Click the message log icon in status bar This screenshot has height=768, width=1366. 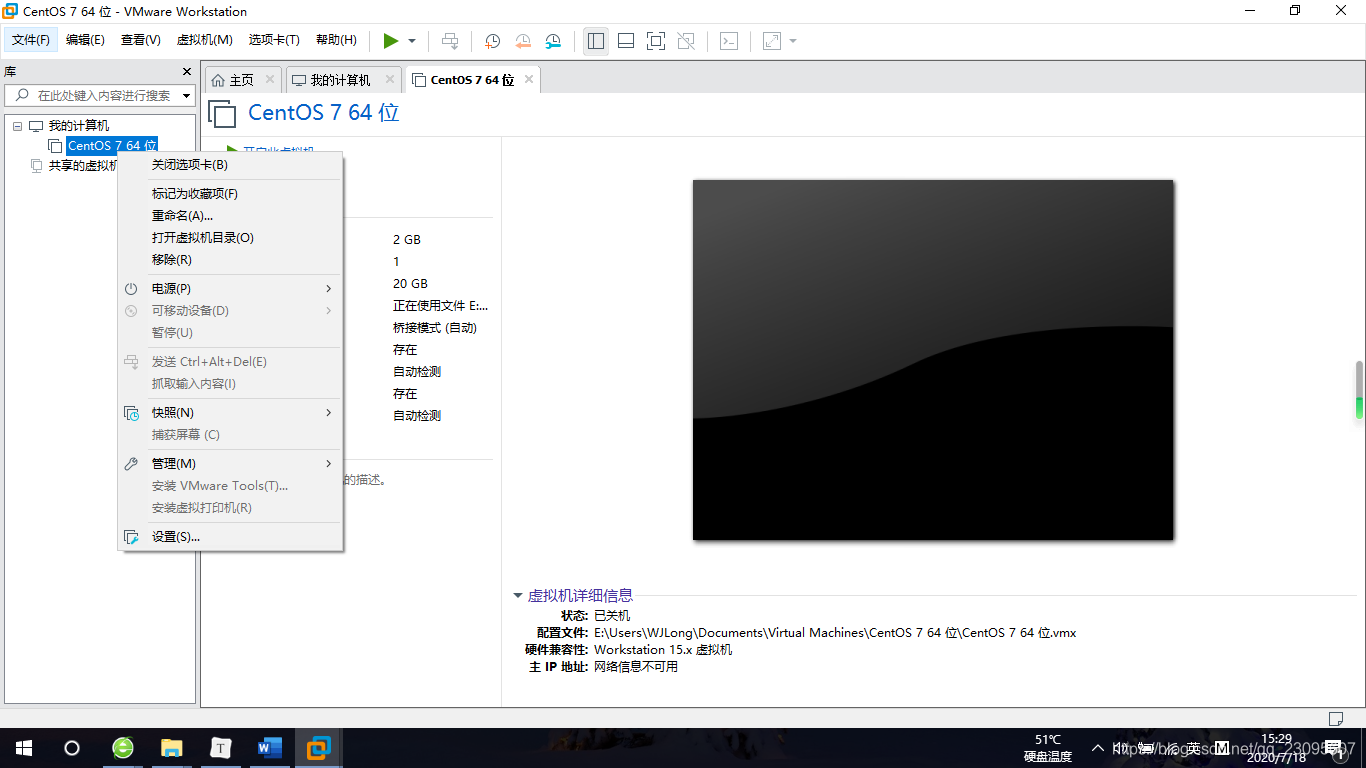tap(1335, 718)
